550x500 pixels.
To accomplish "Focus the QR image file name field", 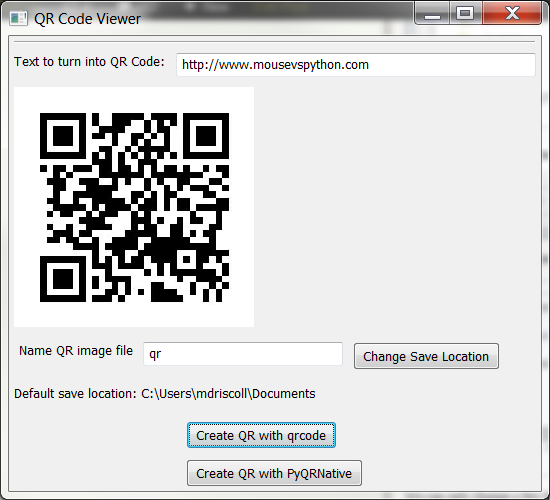I will [243, 354].
